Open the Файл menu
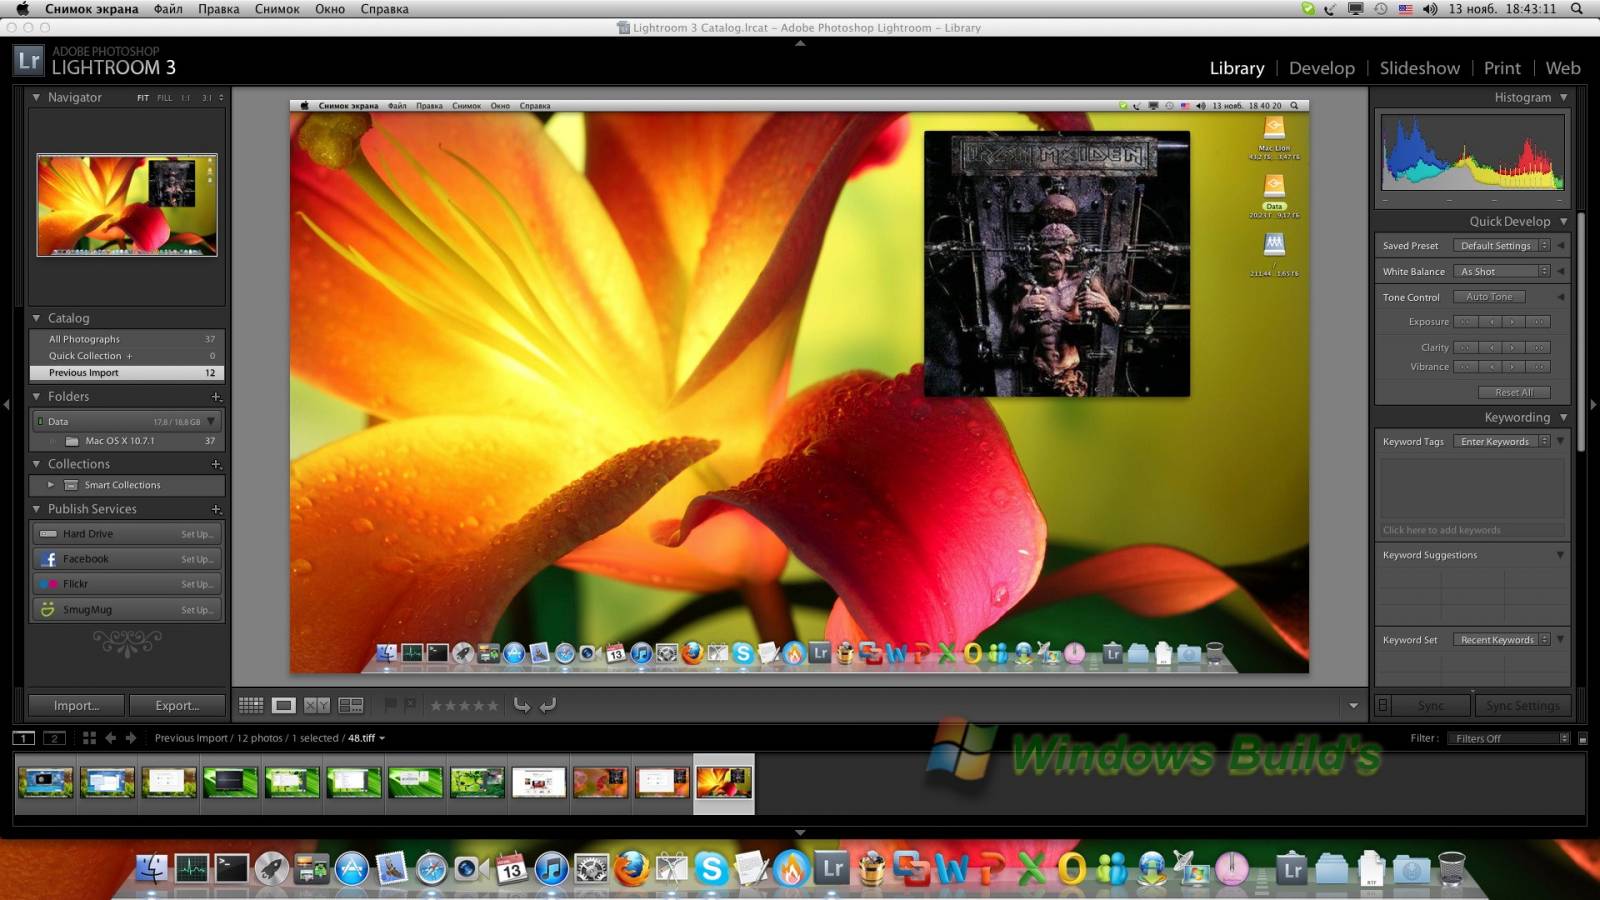Screen dimensions: 1600x900 point(168,9)
